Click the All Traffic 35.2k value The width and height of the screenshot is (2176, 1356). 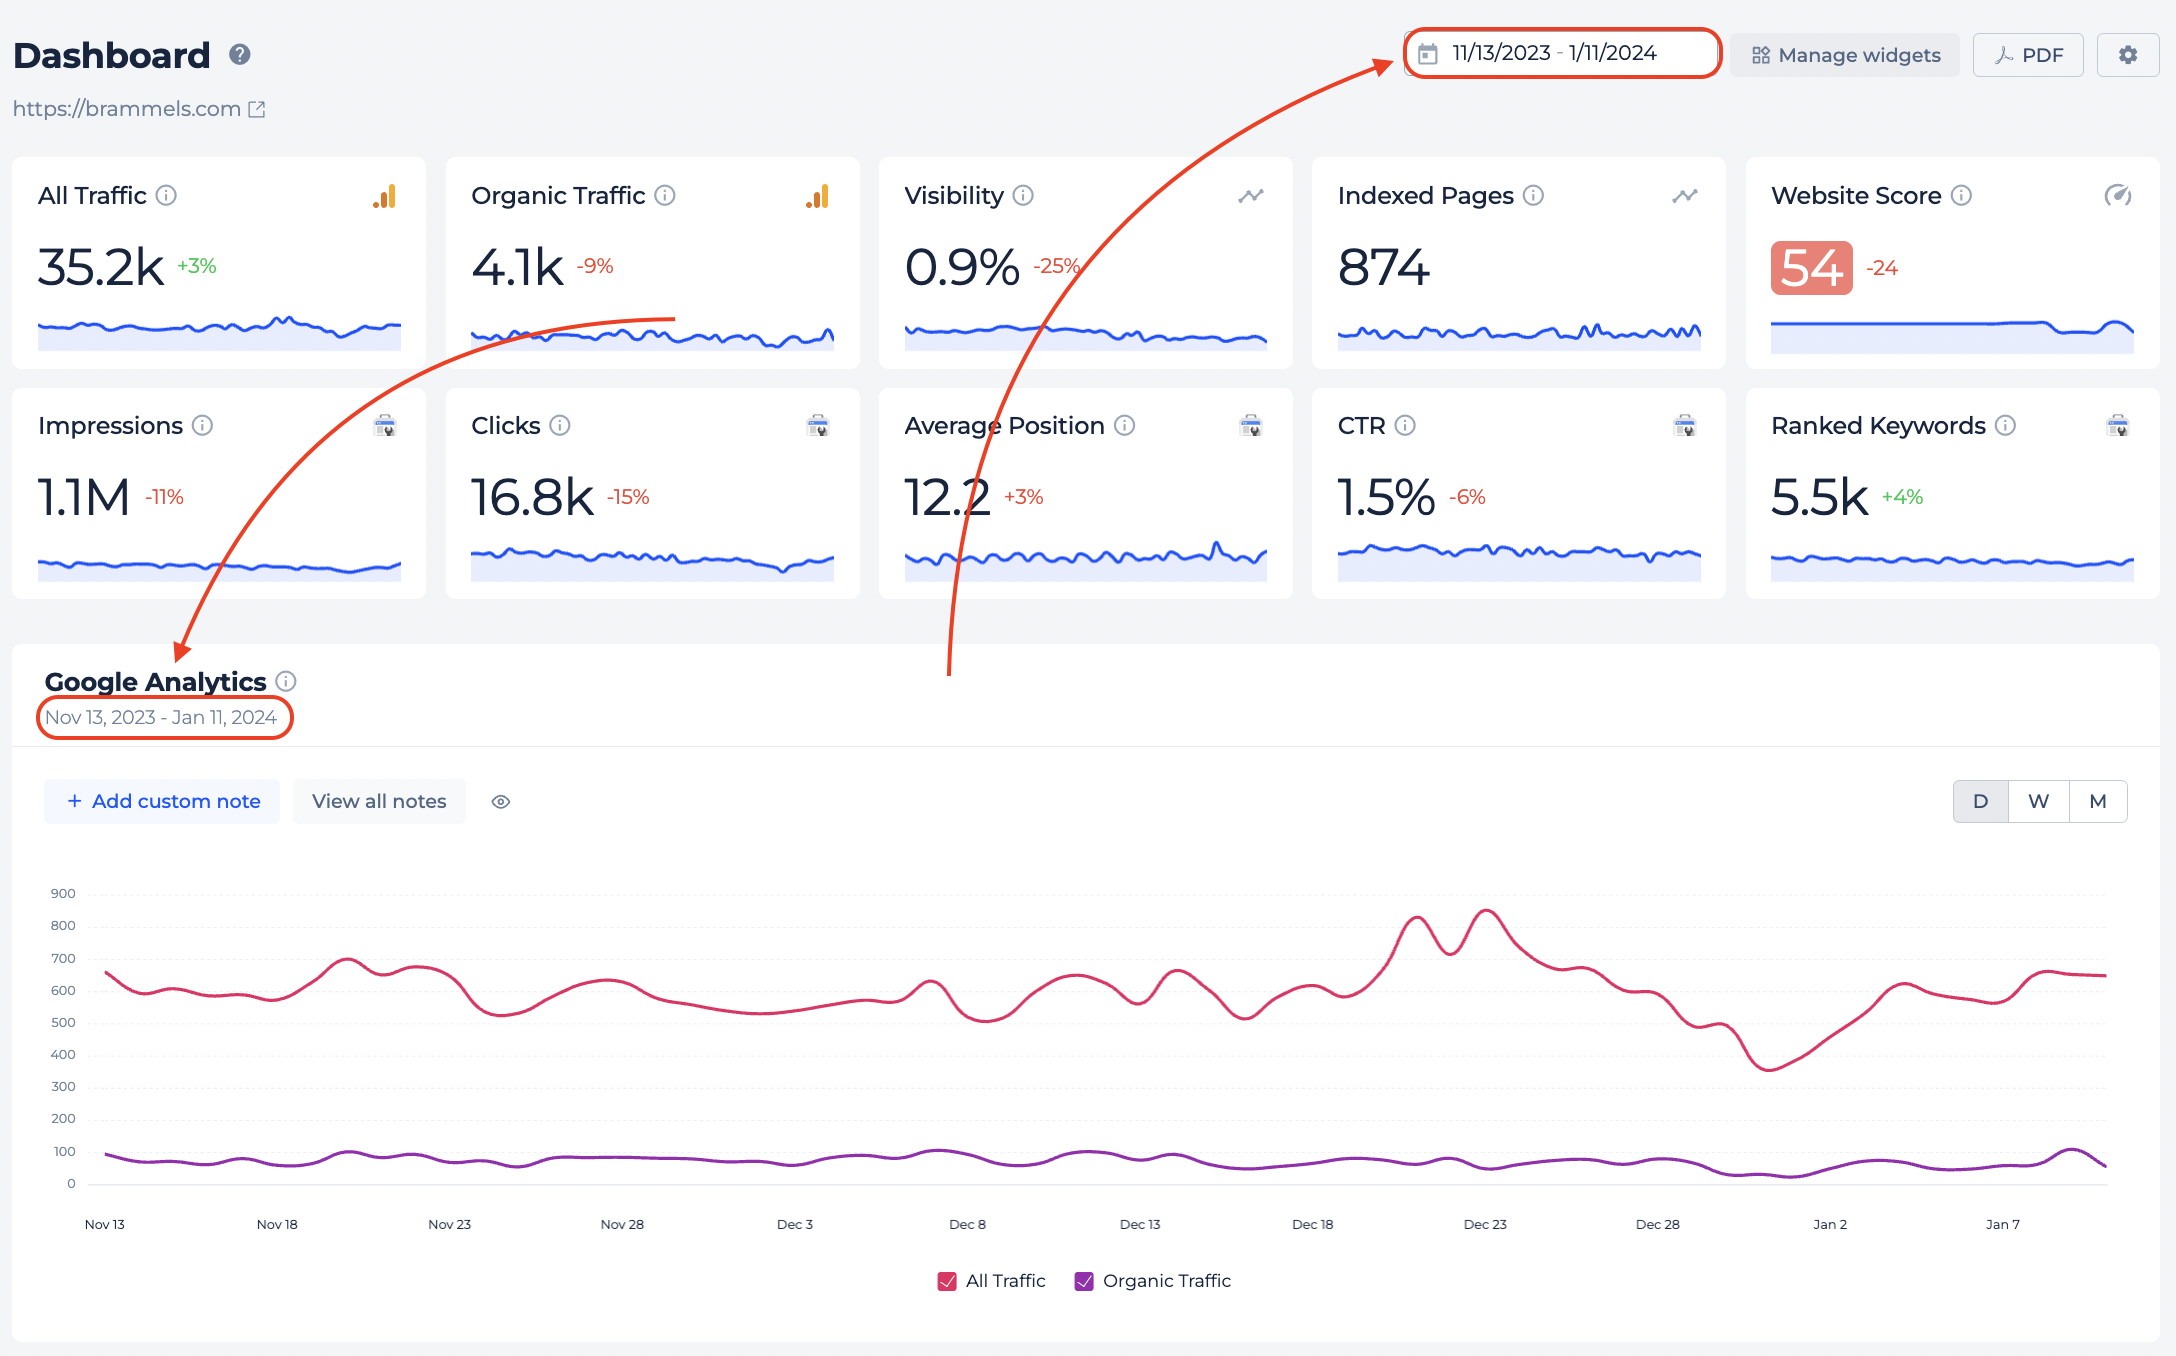[101, 267]
